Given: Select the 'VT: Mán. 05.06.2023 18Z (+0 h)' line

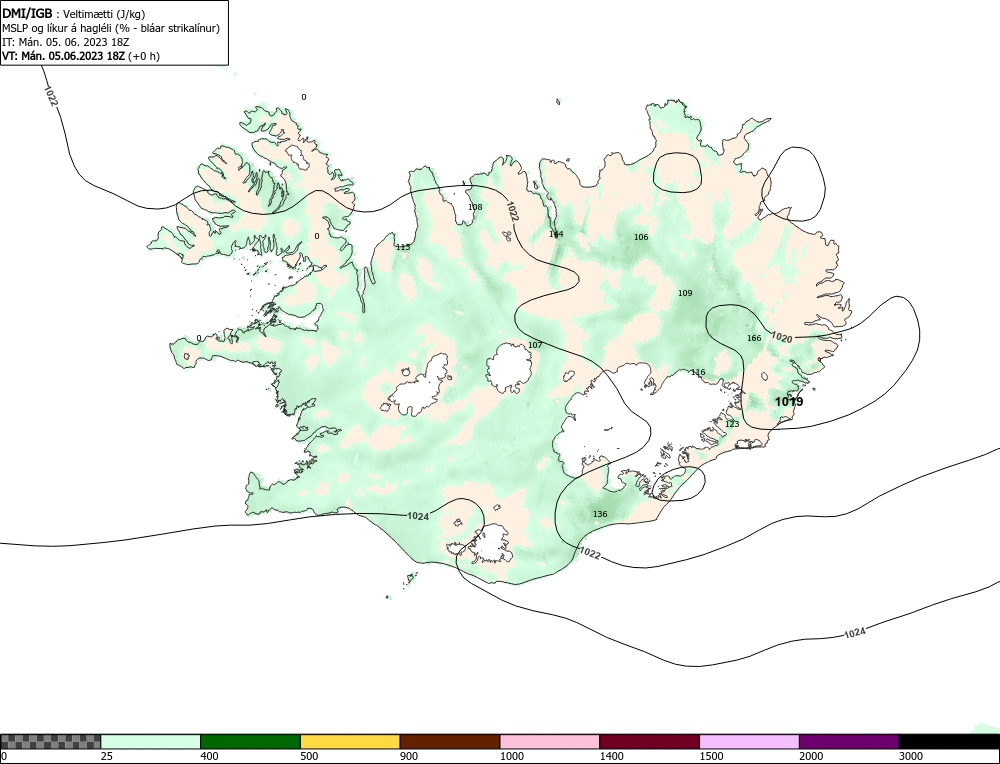Looking at the screenshot, I should [81, 56].
